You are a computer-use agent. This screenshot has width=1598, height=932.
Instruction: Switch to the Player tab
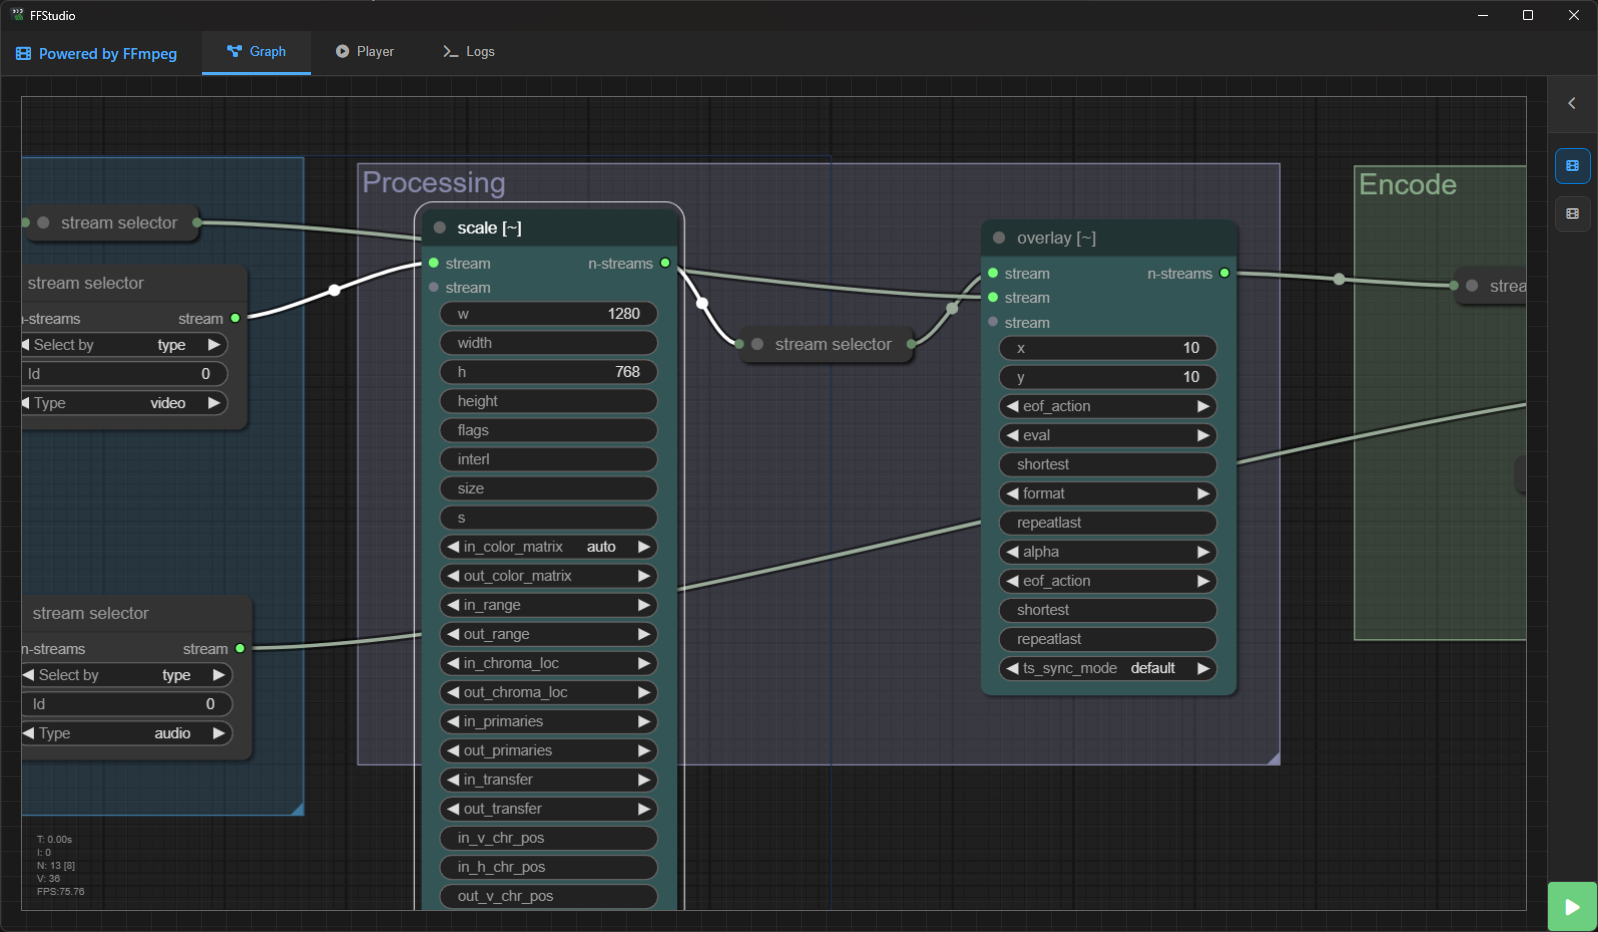pos(365,52)
